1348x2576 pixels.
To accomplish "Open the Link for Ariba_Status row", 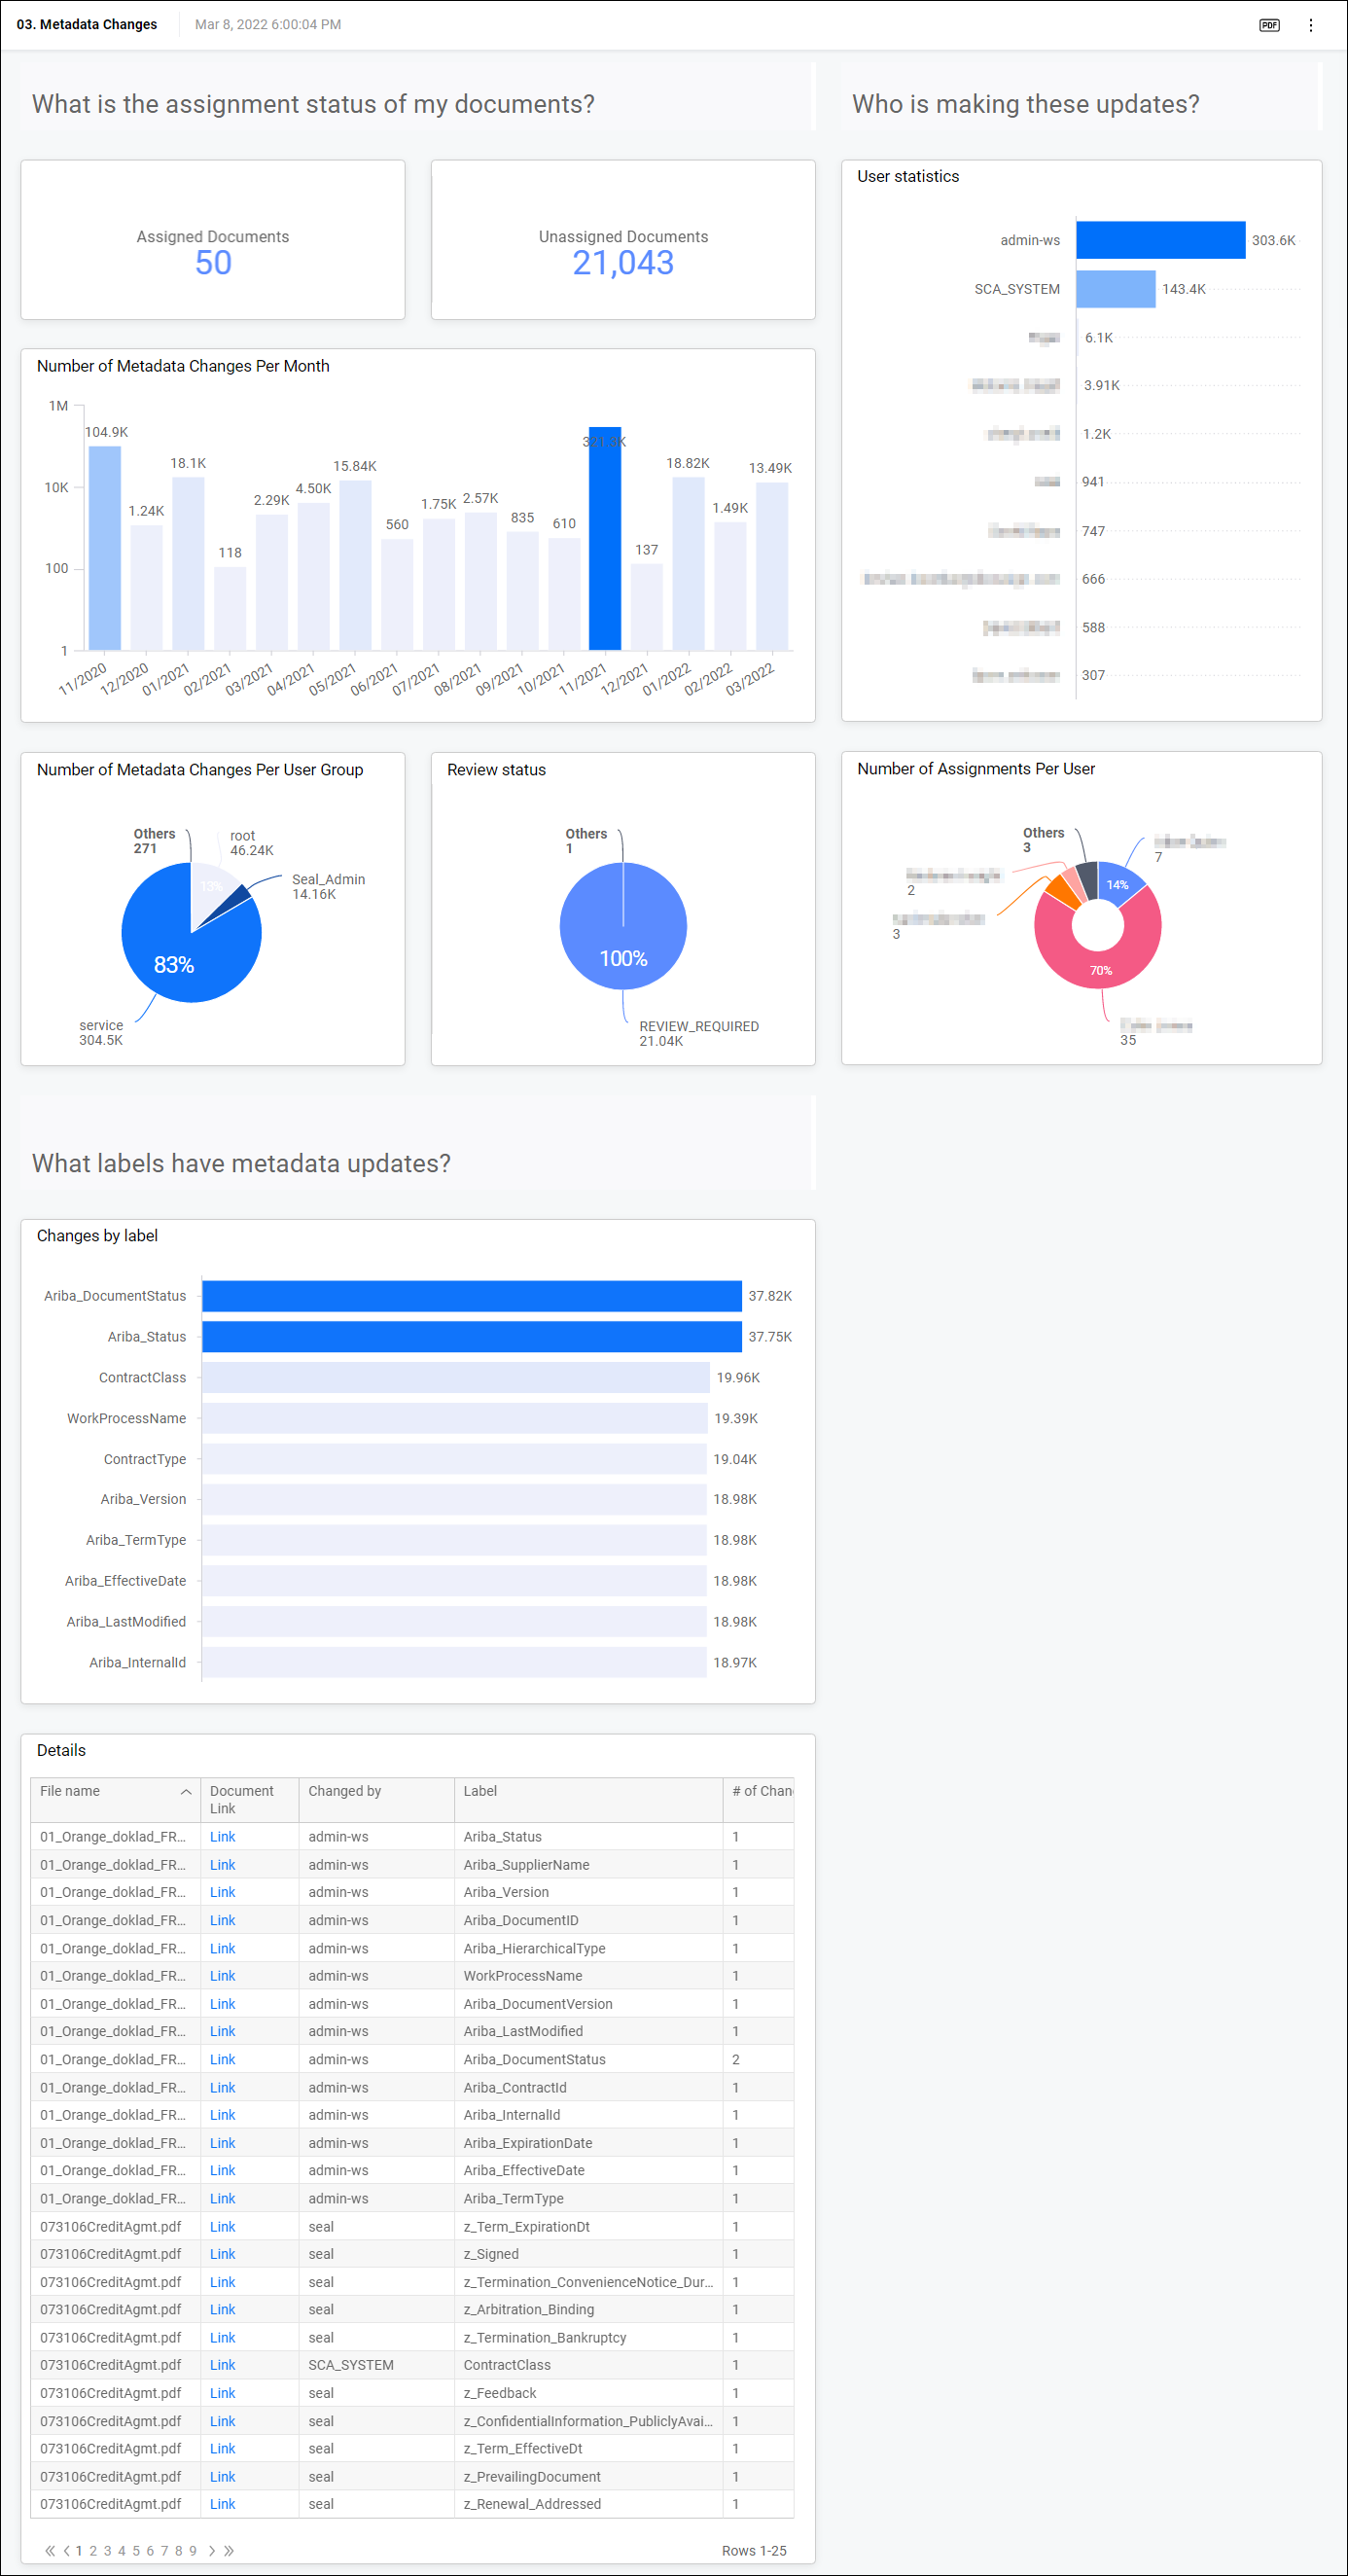I will pyautogui.click(x=222, y=1836).
